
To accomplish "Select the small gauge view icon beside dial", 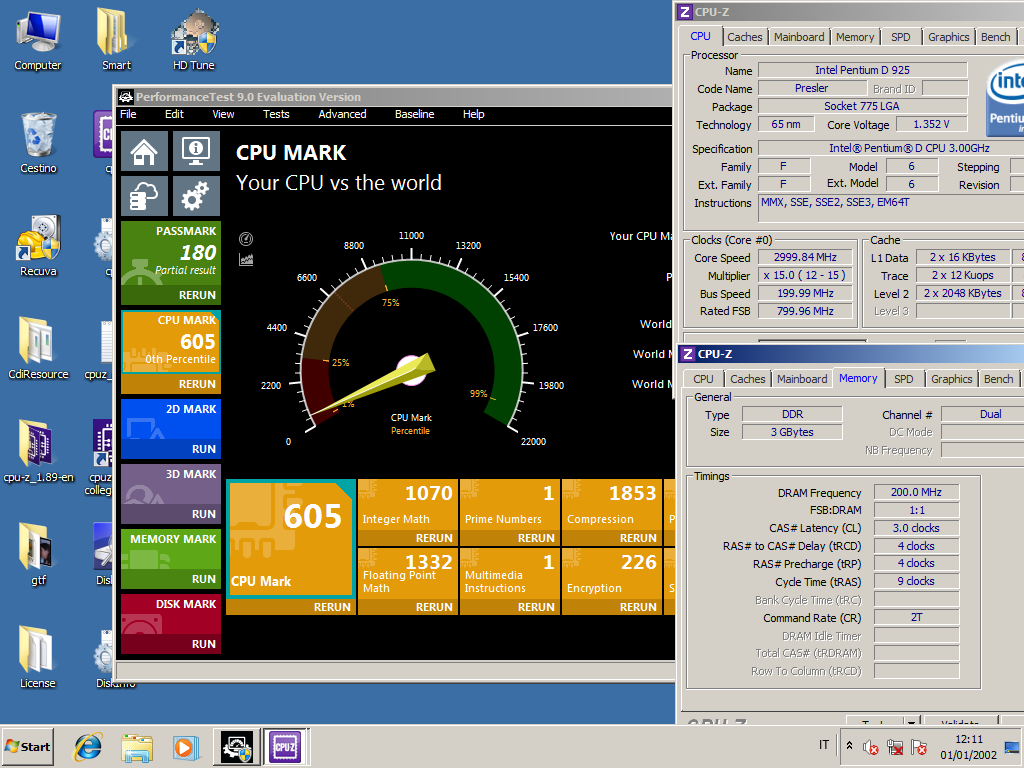I will point(246,239).
